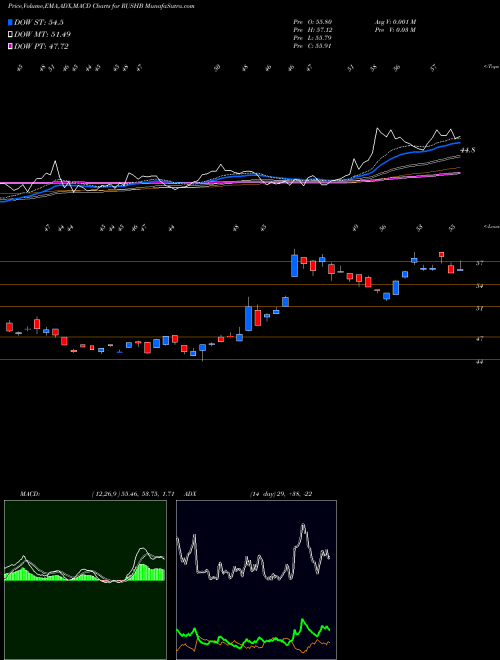Click the MACD (12,26,9) parameters text
The height and width of the screenshot is (660, 500).
point(133,494)
